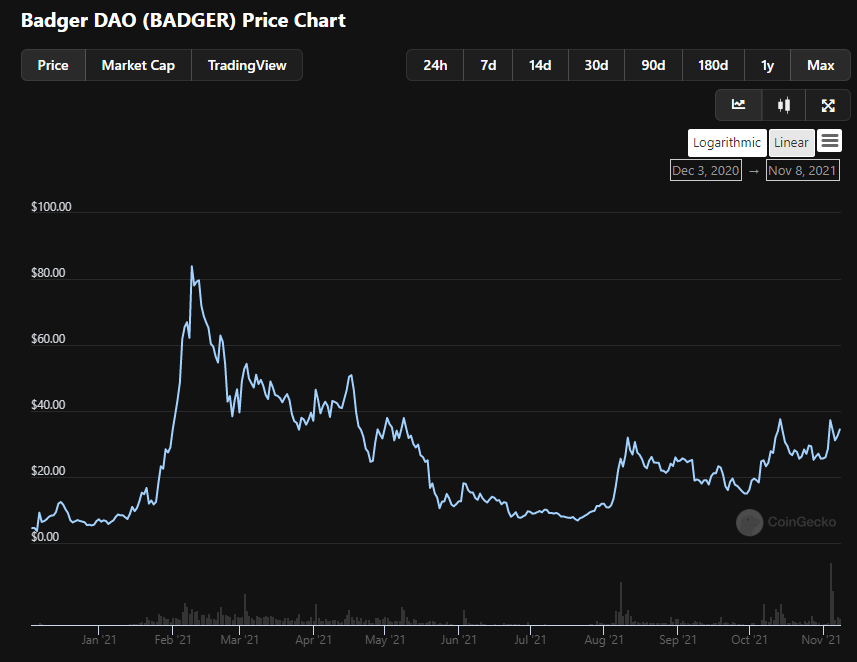Open the chart hamburger export menu
857x662 pixels.
coord(830,141)
